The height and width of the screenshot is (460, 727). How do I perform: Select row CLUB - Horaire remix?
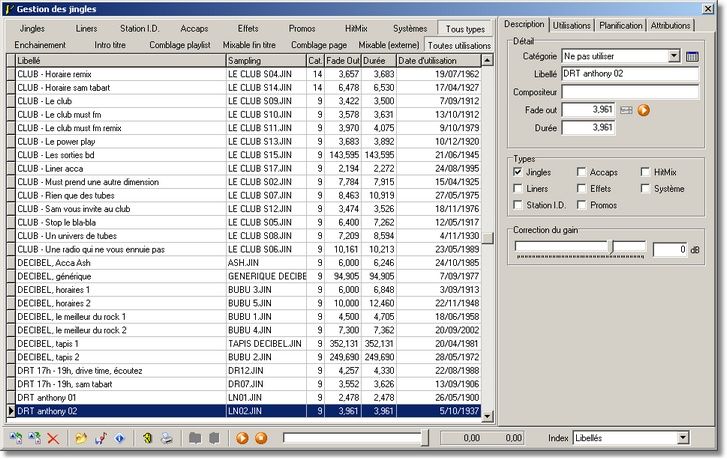249,74
